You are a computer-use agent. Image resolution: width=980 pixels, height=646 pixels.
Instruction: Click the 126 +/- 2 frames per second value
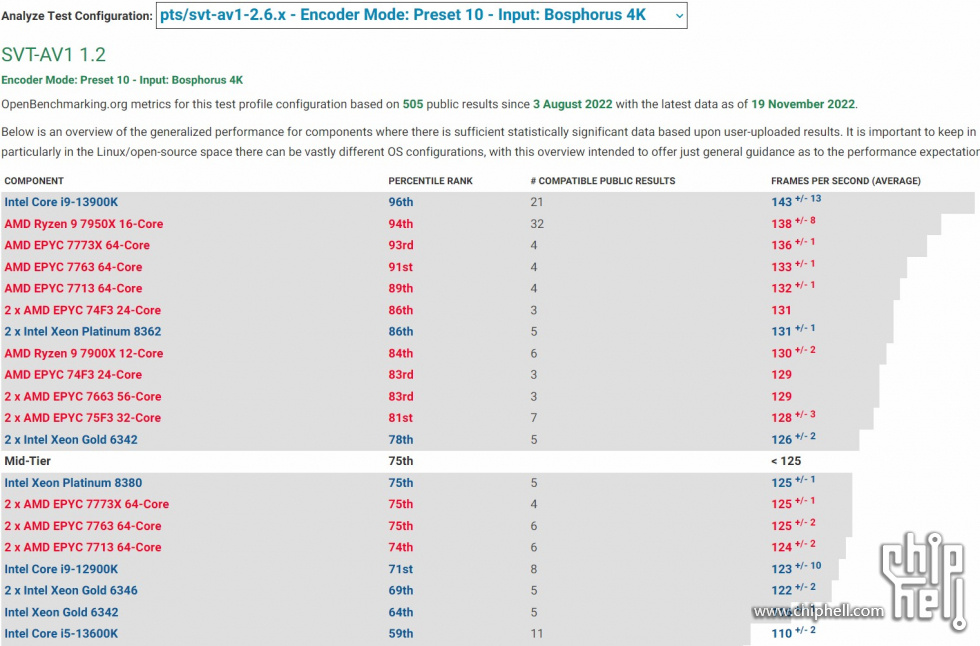point(793,438)
